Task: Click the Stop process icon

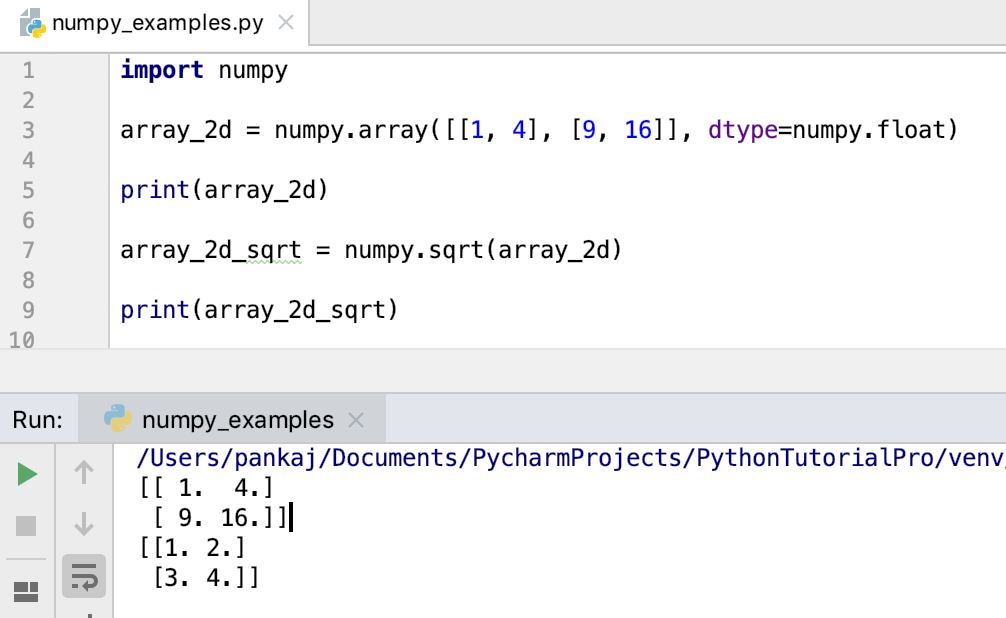Action: click(27, 524)
